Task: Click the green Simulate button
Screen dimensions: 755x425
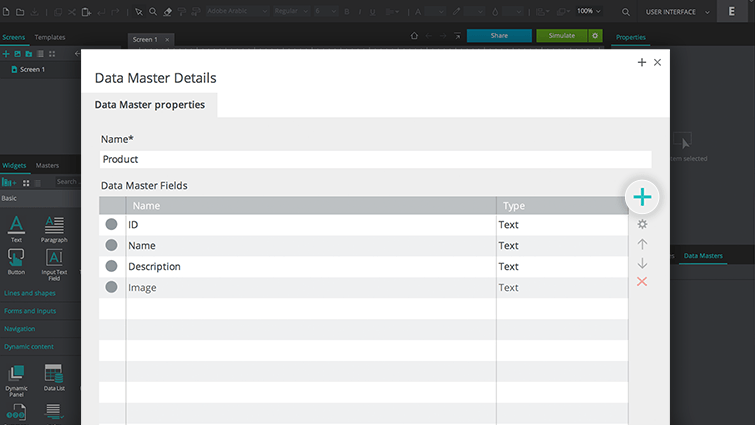Action: coord(562,35)
